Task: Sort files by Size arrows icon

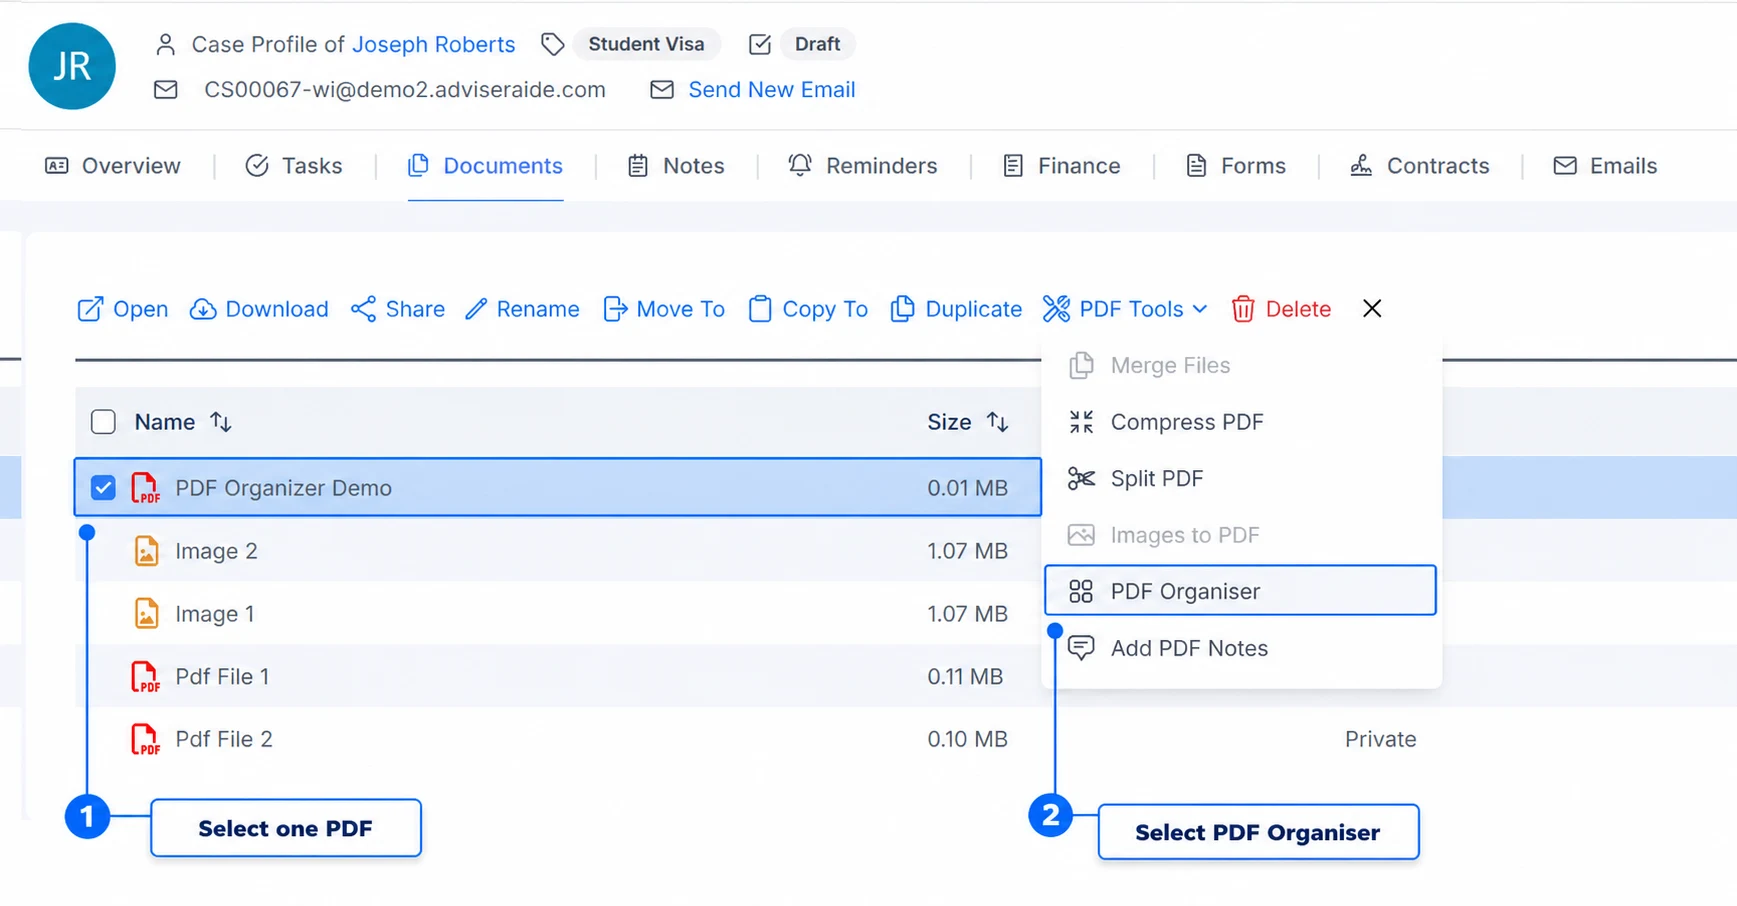Action: [997, 422]
